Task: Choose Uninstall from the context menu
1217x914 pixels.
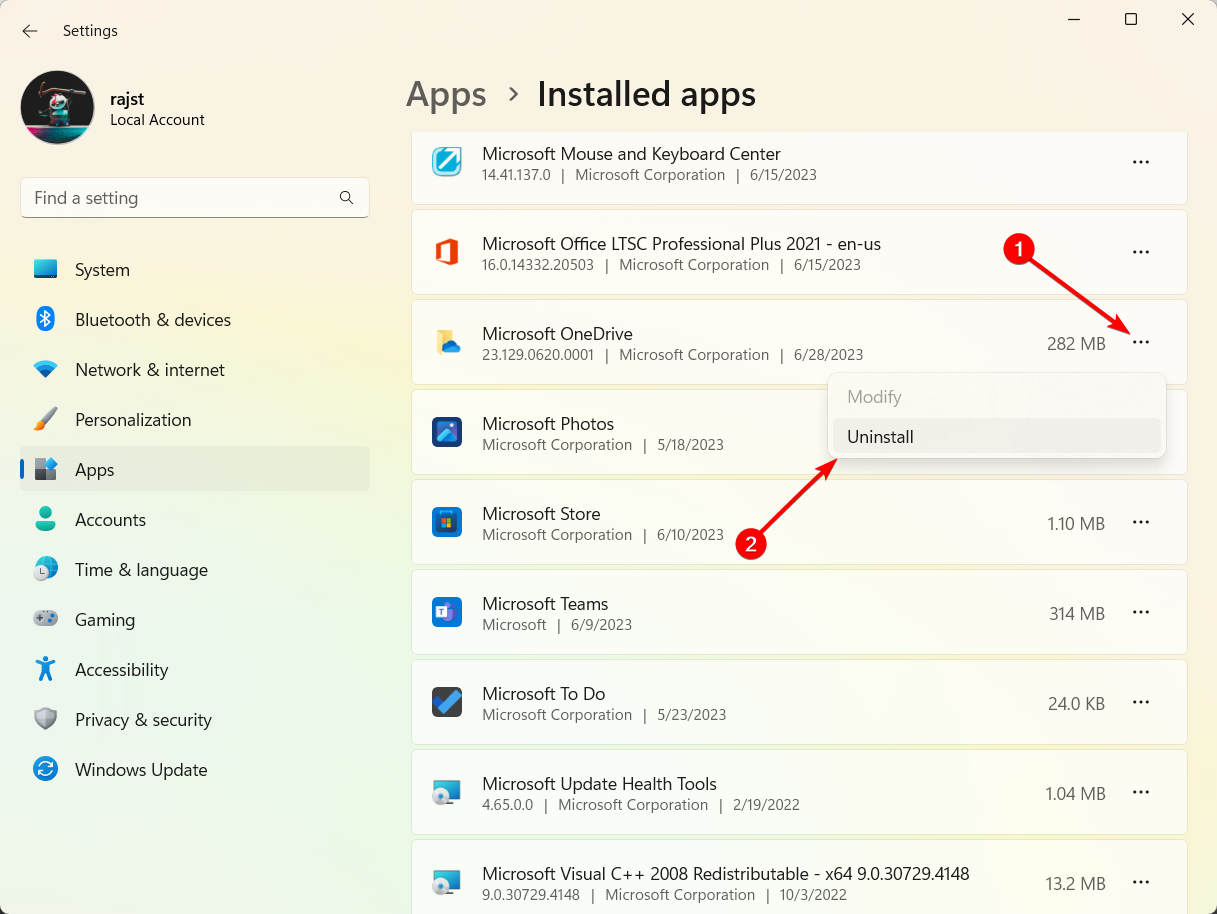Action: [x=880, y=437]
